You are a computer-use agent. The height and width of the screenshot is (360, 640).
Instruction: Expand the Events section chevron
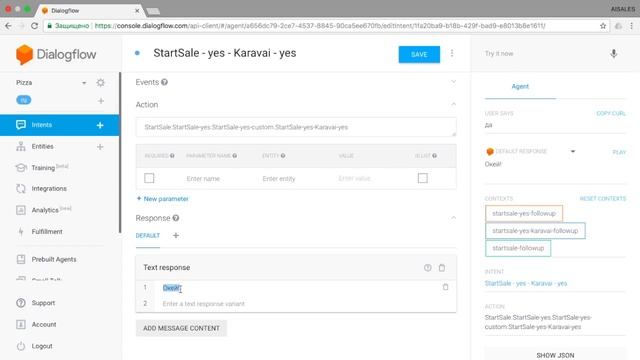(x=453, y=82)
